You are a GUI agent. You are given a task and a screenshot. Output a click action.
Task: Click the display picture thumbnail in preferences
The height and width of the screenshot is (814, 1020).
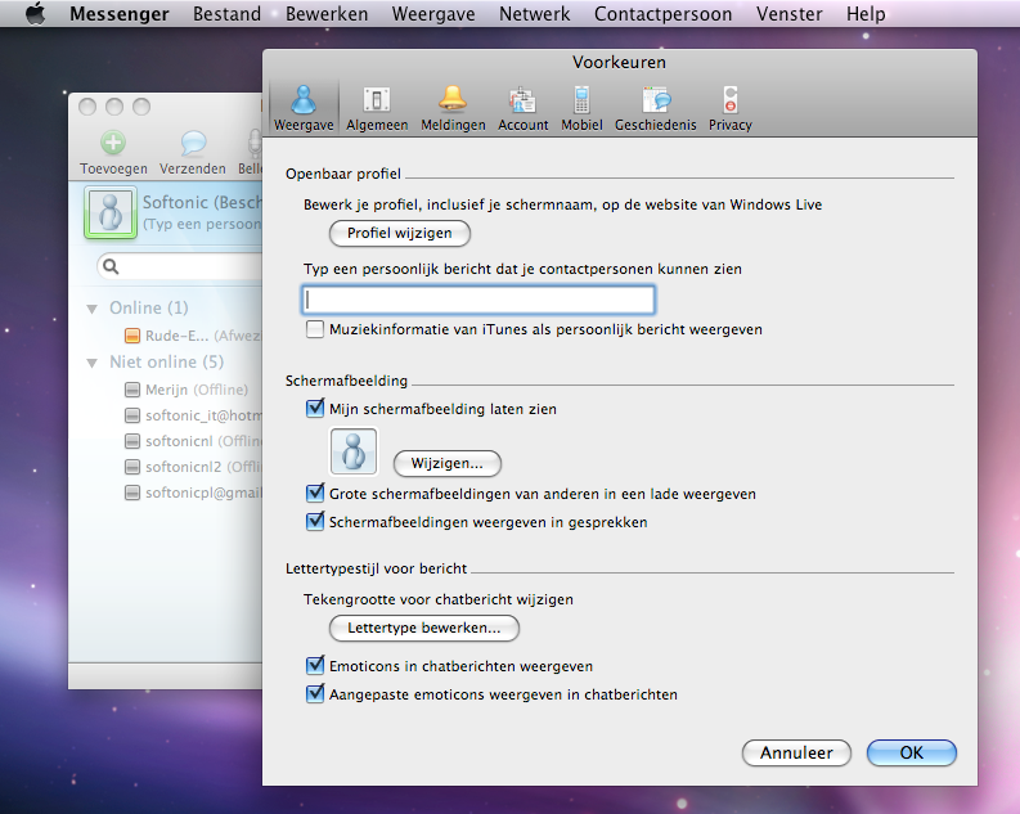(353, 451)
